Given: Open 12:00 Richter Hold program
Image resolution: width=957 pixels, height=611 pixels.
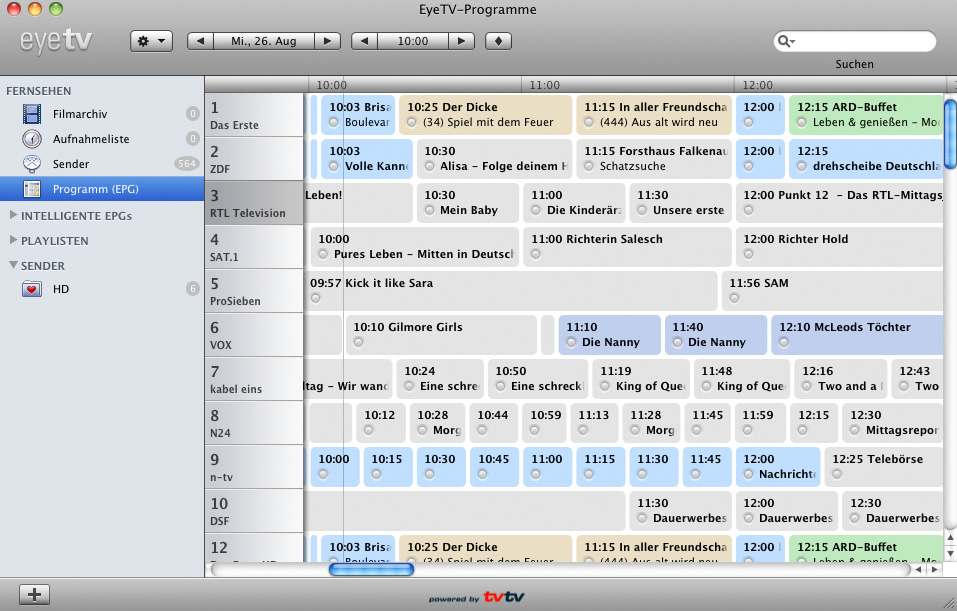Looking at the screenshot, I should tap(840, 247).
